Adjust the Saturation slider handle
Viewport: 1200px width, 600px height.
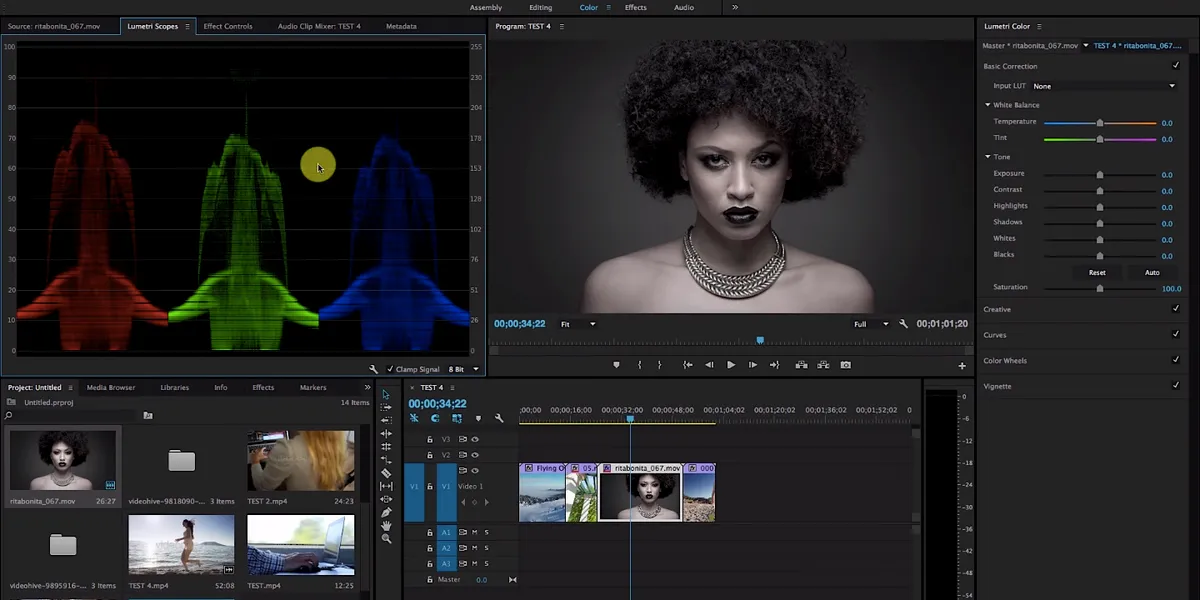[1100, 288]
